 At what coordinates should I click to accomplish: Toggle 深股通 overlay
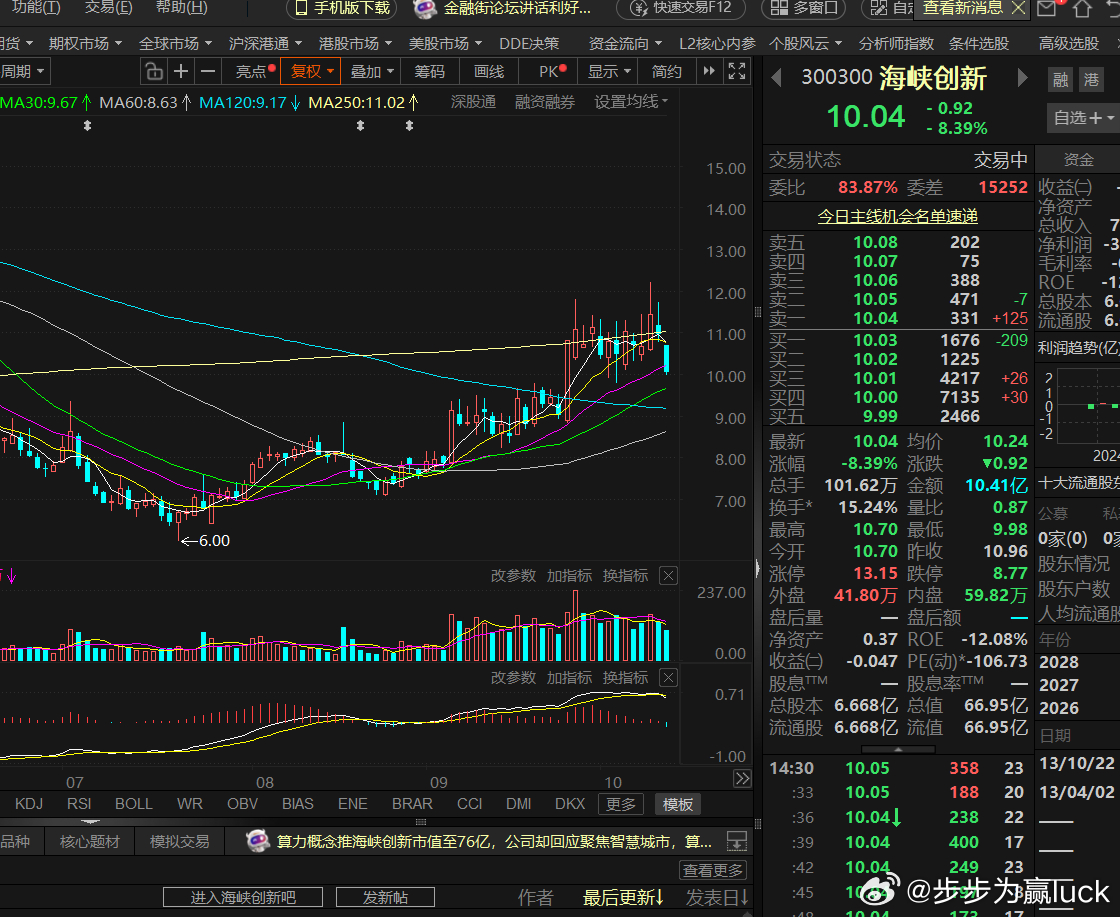coord(473,102)
